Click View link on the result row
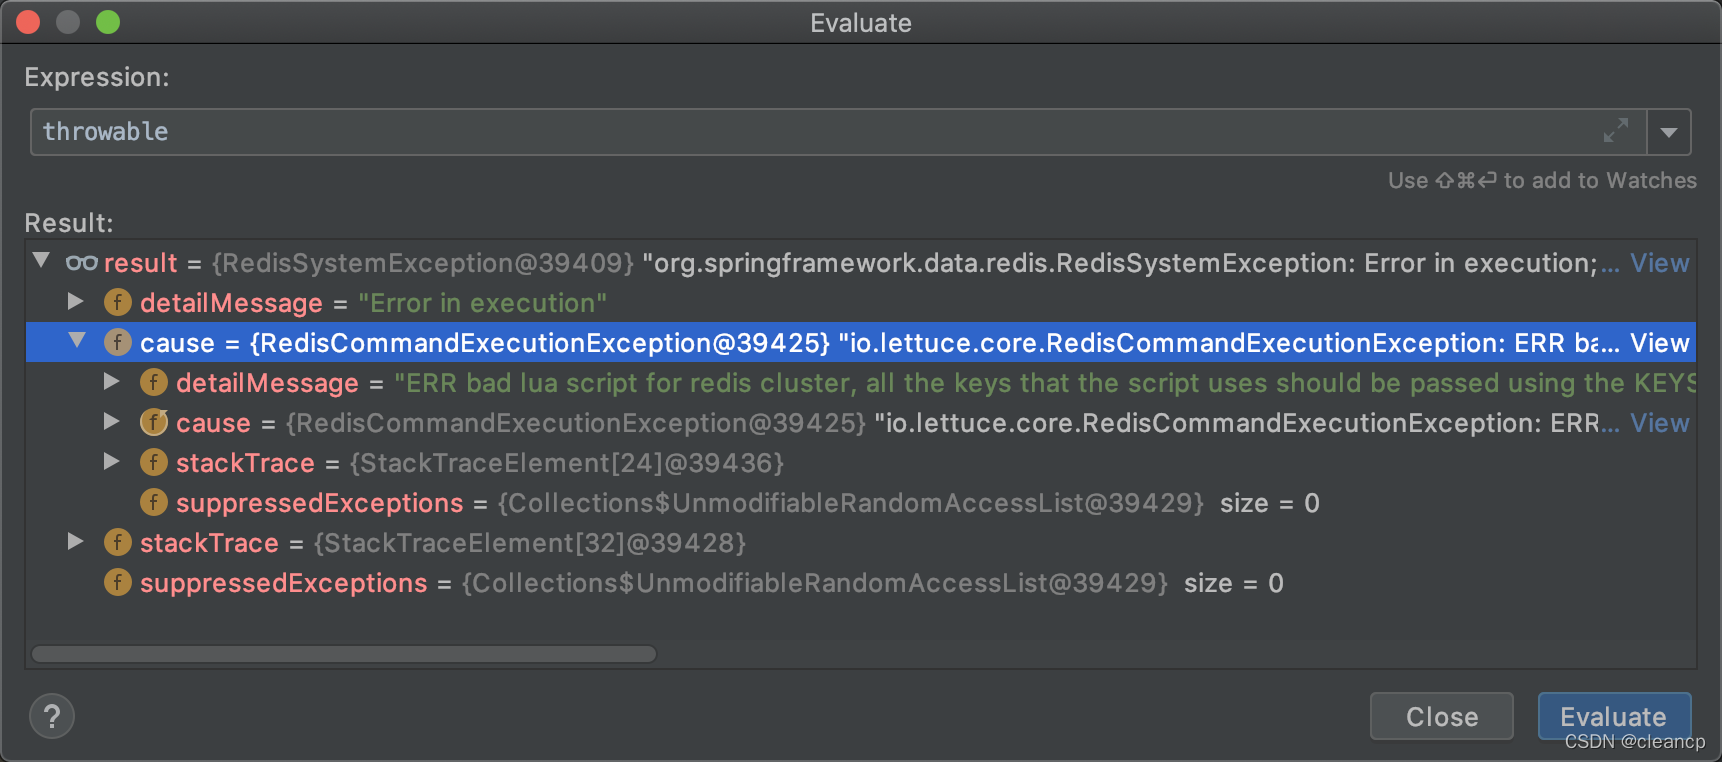Screen dimensions: 1722x762 coord(1659,263)
